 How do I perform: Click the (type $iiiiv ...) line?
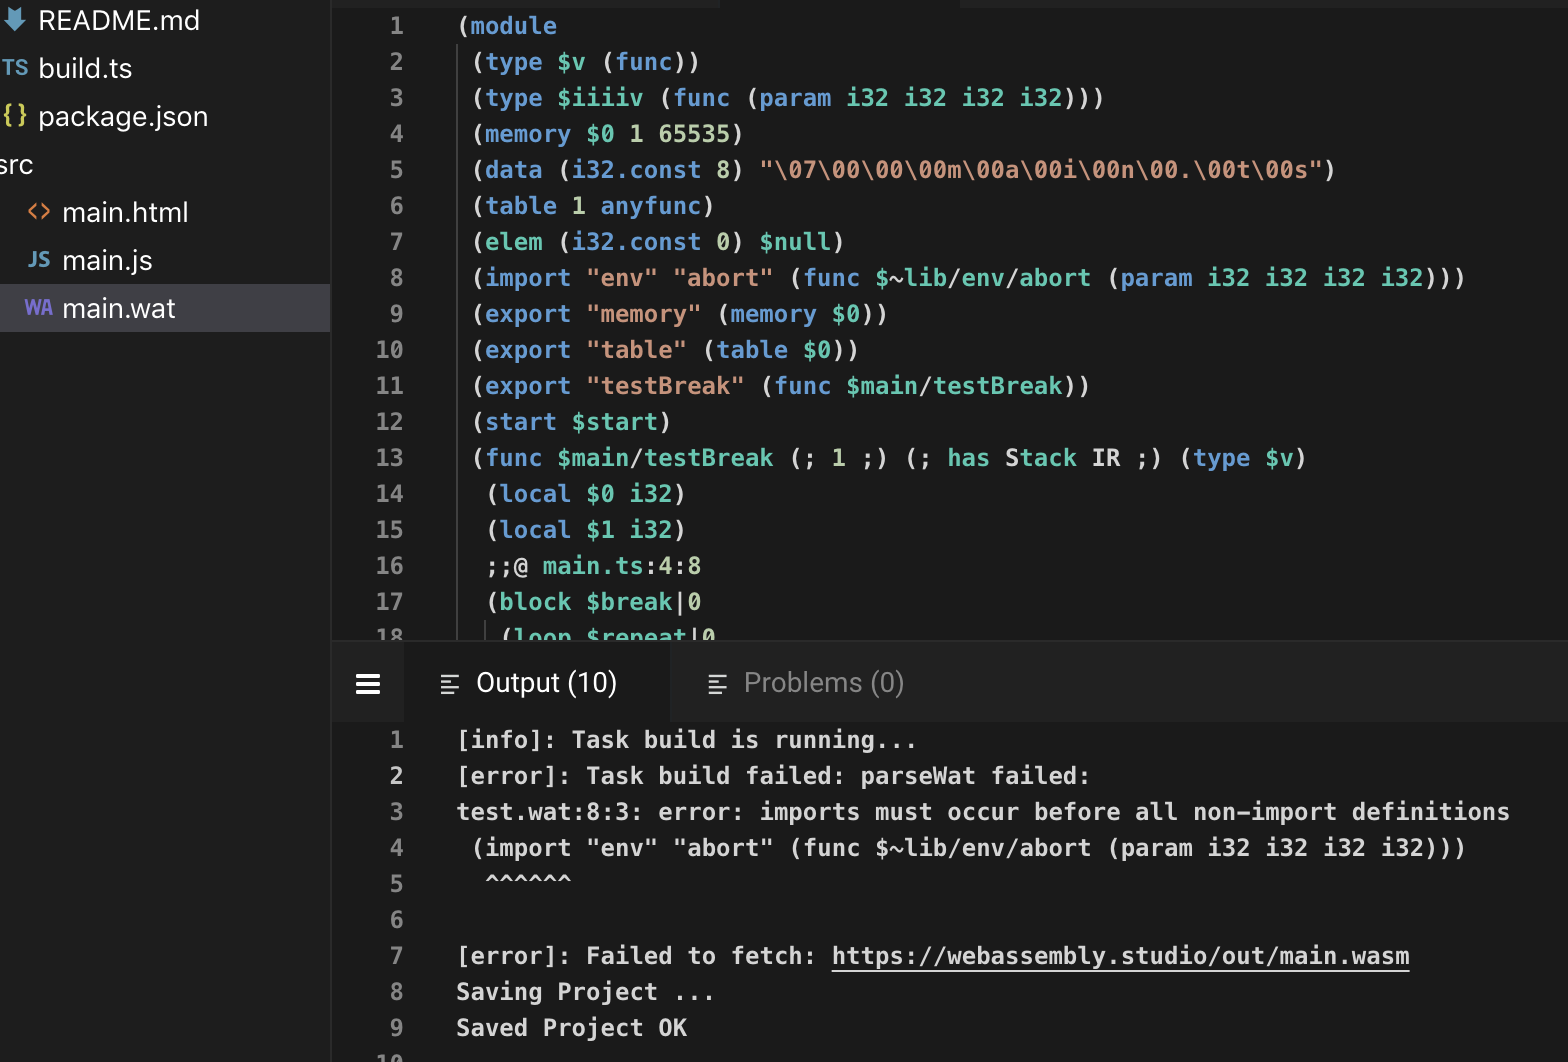point(788,98)
